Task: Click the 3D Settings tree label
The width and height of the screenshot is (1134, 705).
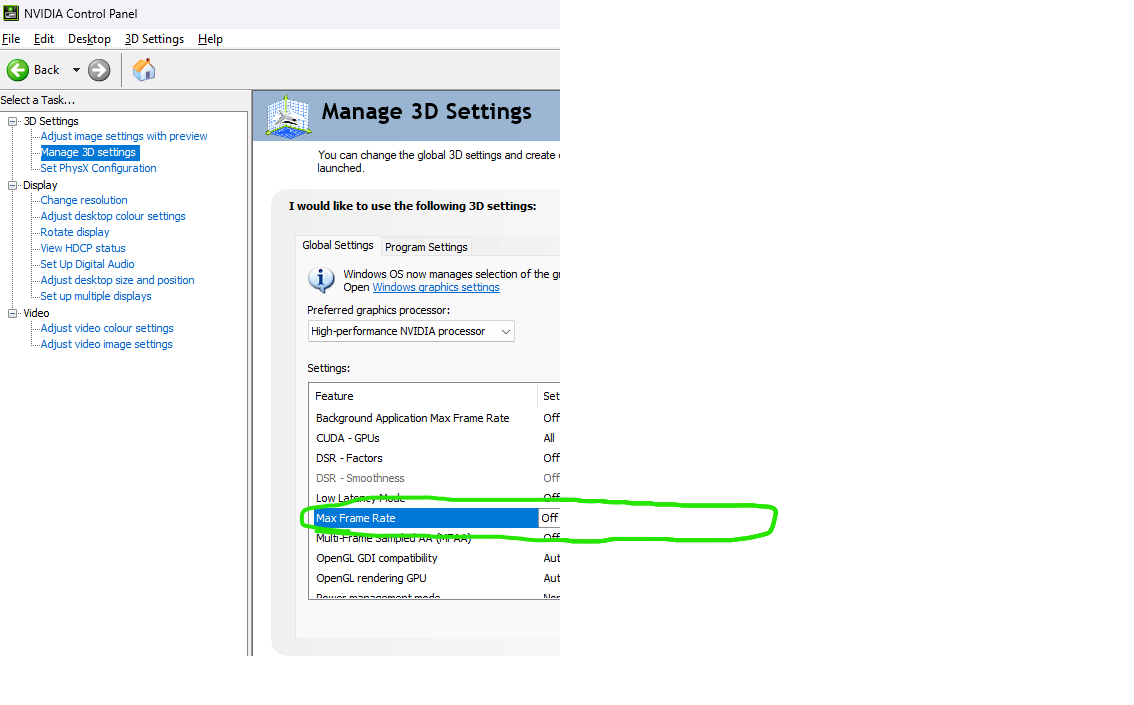Action: (51, 121)
